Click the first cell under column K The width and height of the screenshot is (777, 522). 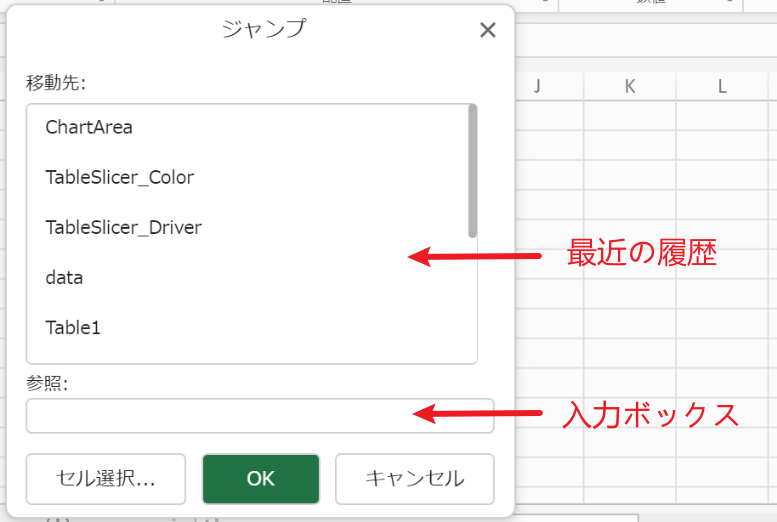click(x=630, y=115)
